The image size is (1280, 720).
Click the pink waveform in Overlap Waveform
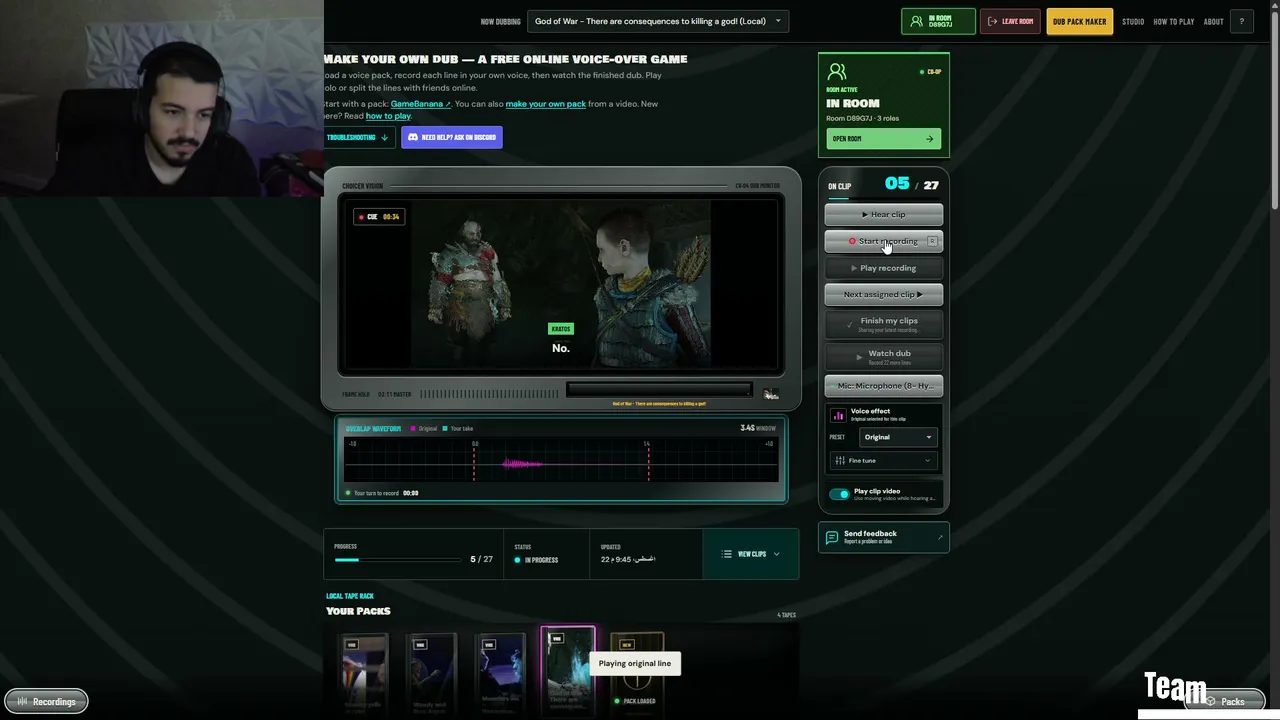(522, 463)
